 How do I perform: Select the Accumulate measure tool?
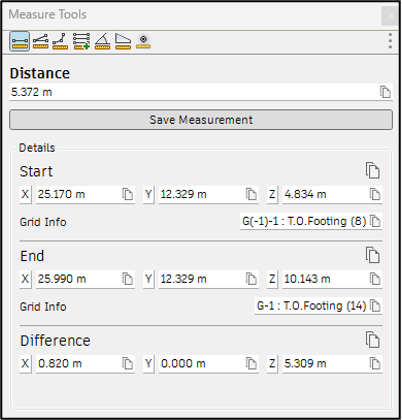click(x=82, y=41)
